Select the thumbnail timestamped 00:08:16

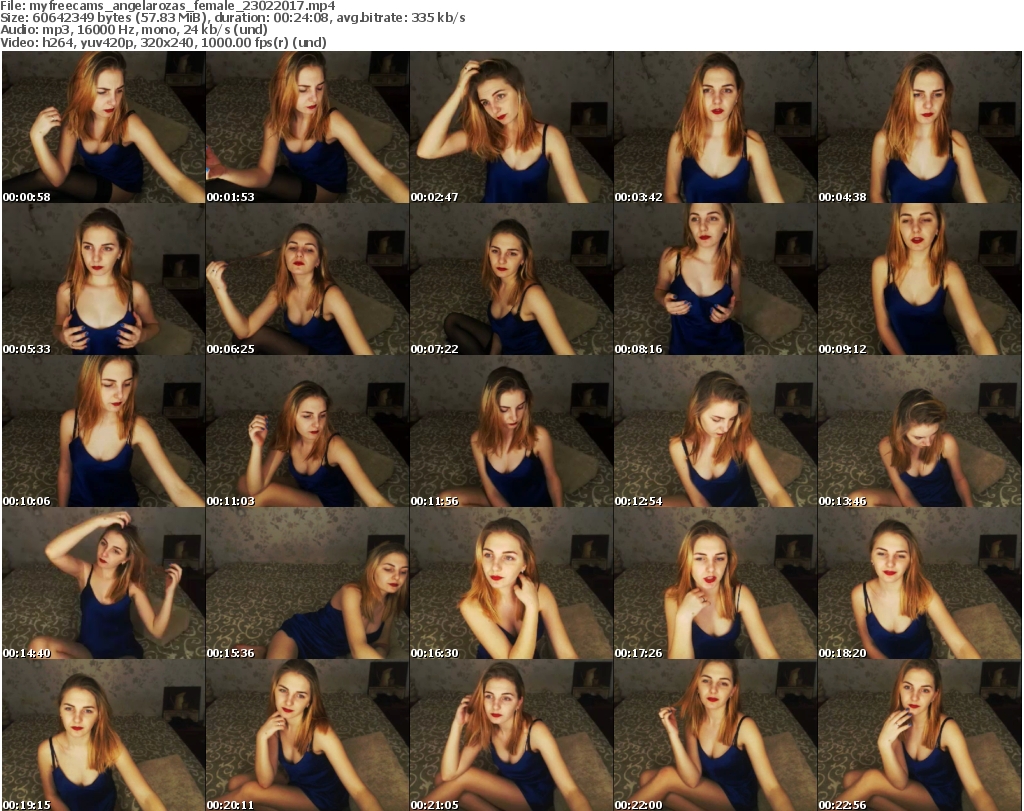pos(715,279)
